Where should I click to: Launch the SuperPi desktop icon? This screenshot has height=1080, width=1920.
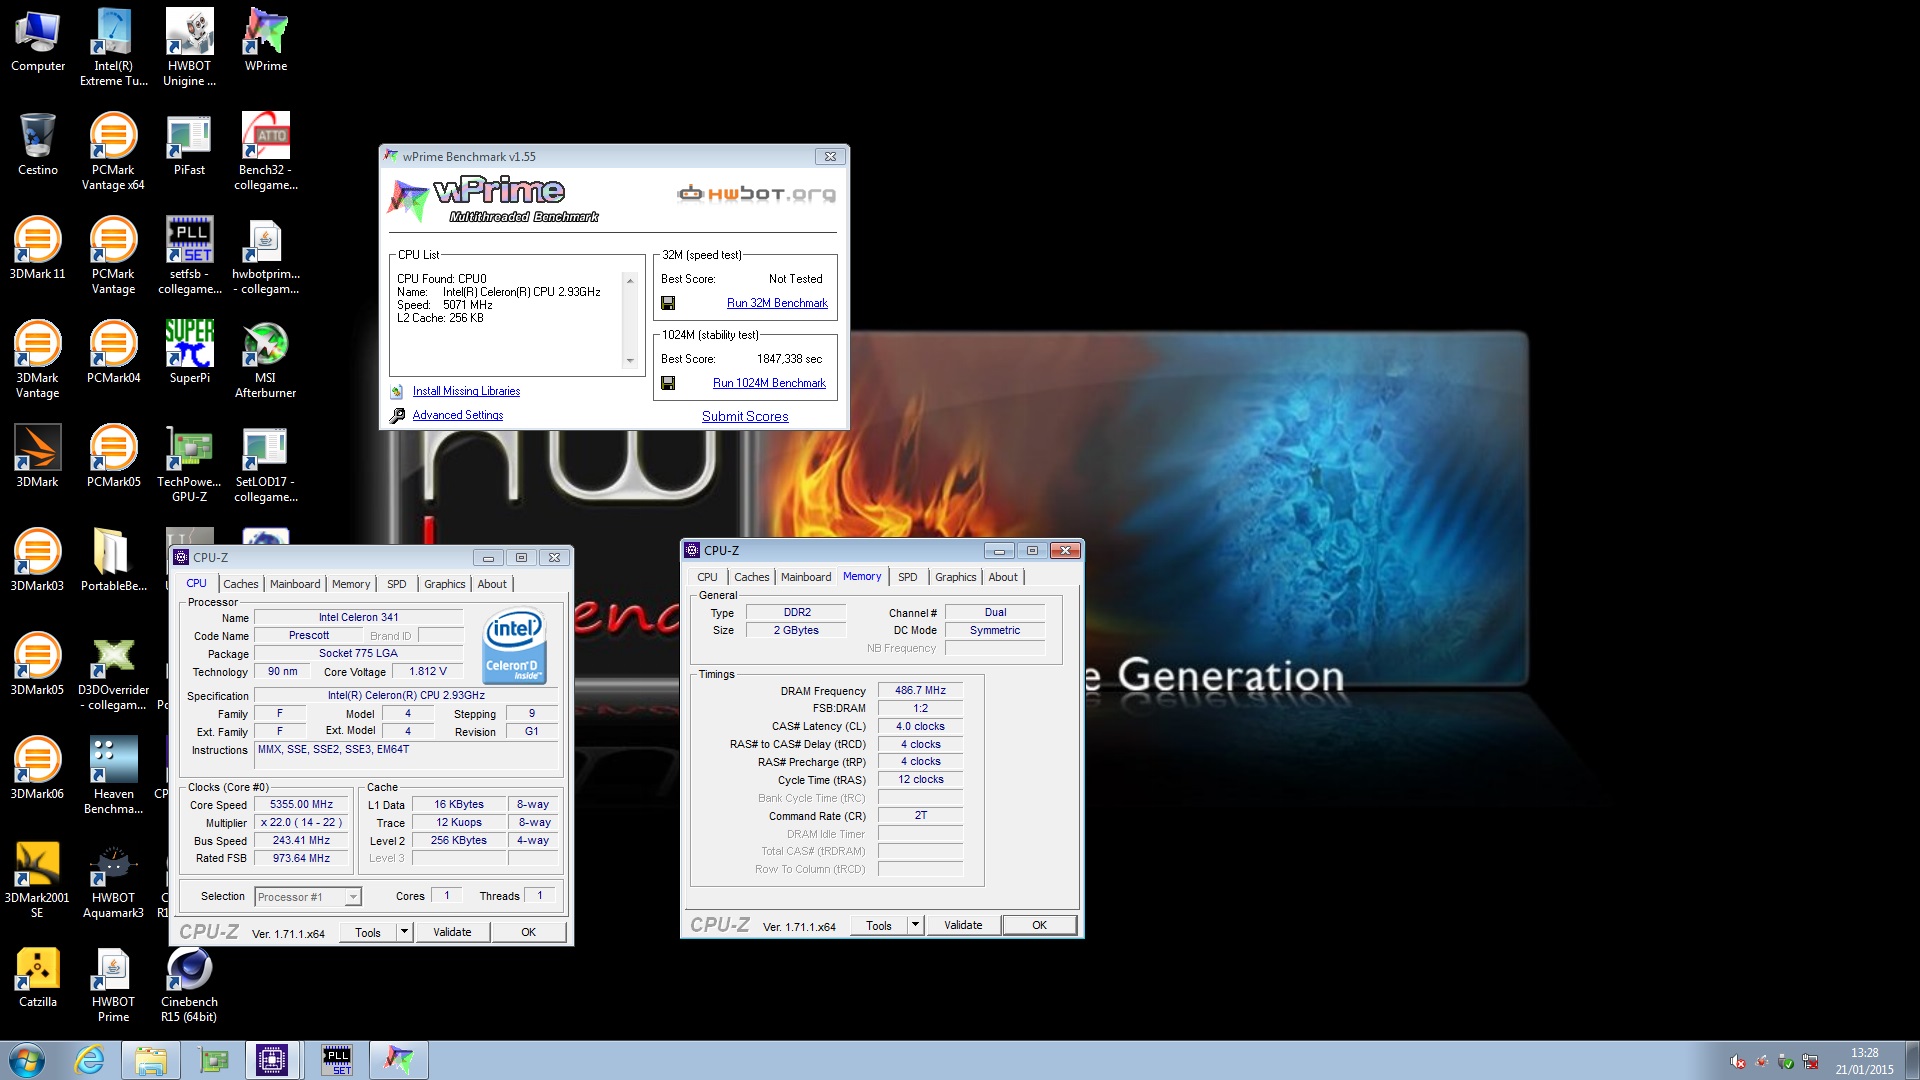(x=189, y=352)
